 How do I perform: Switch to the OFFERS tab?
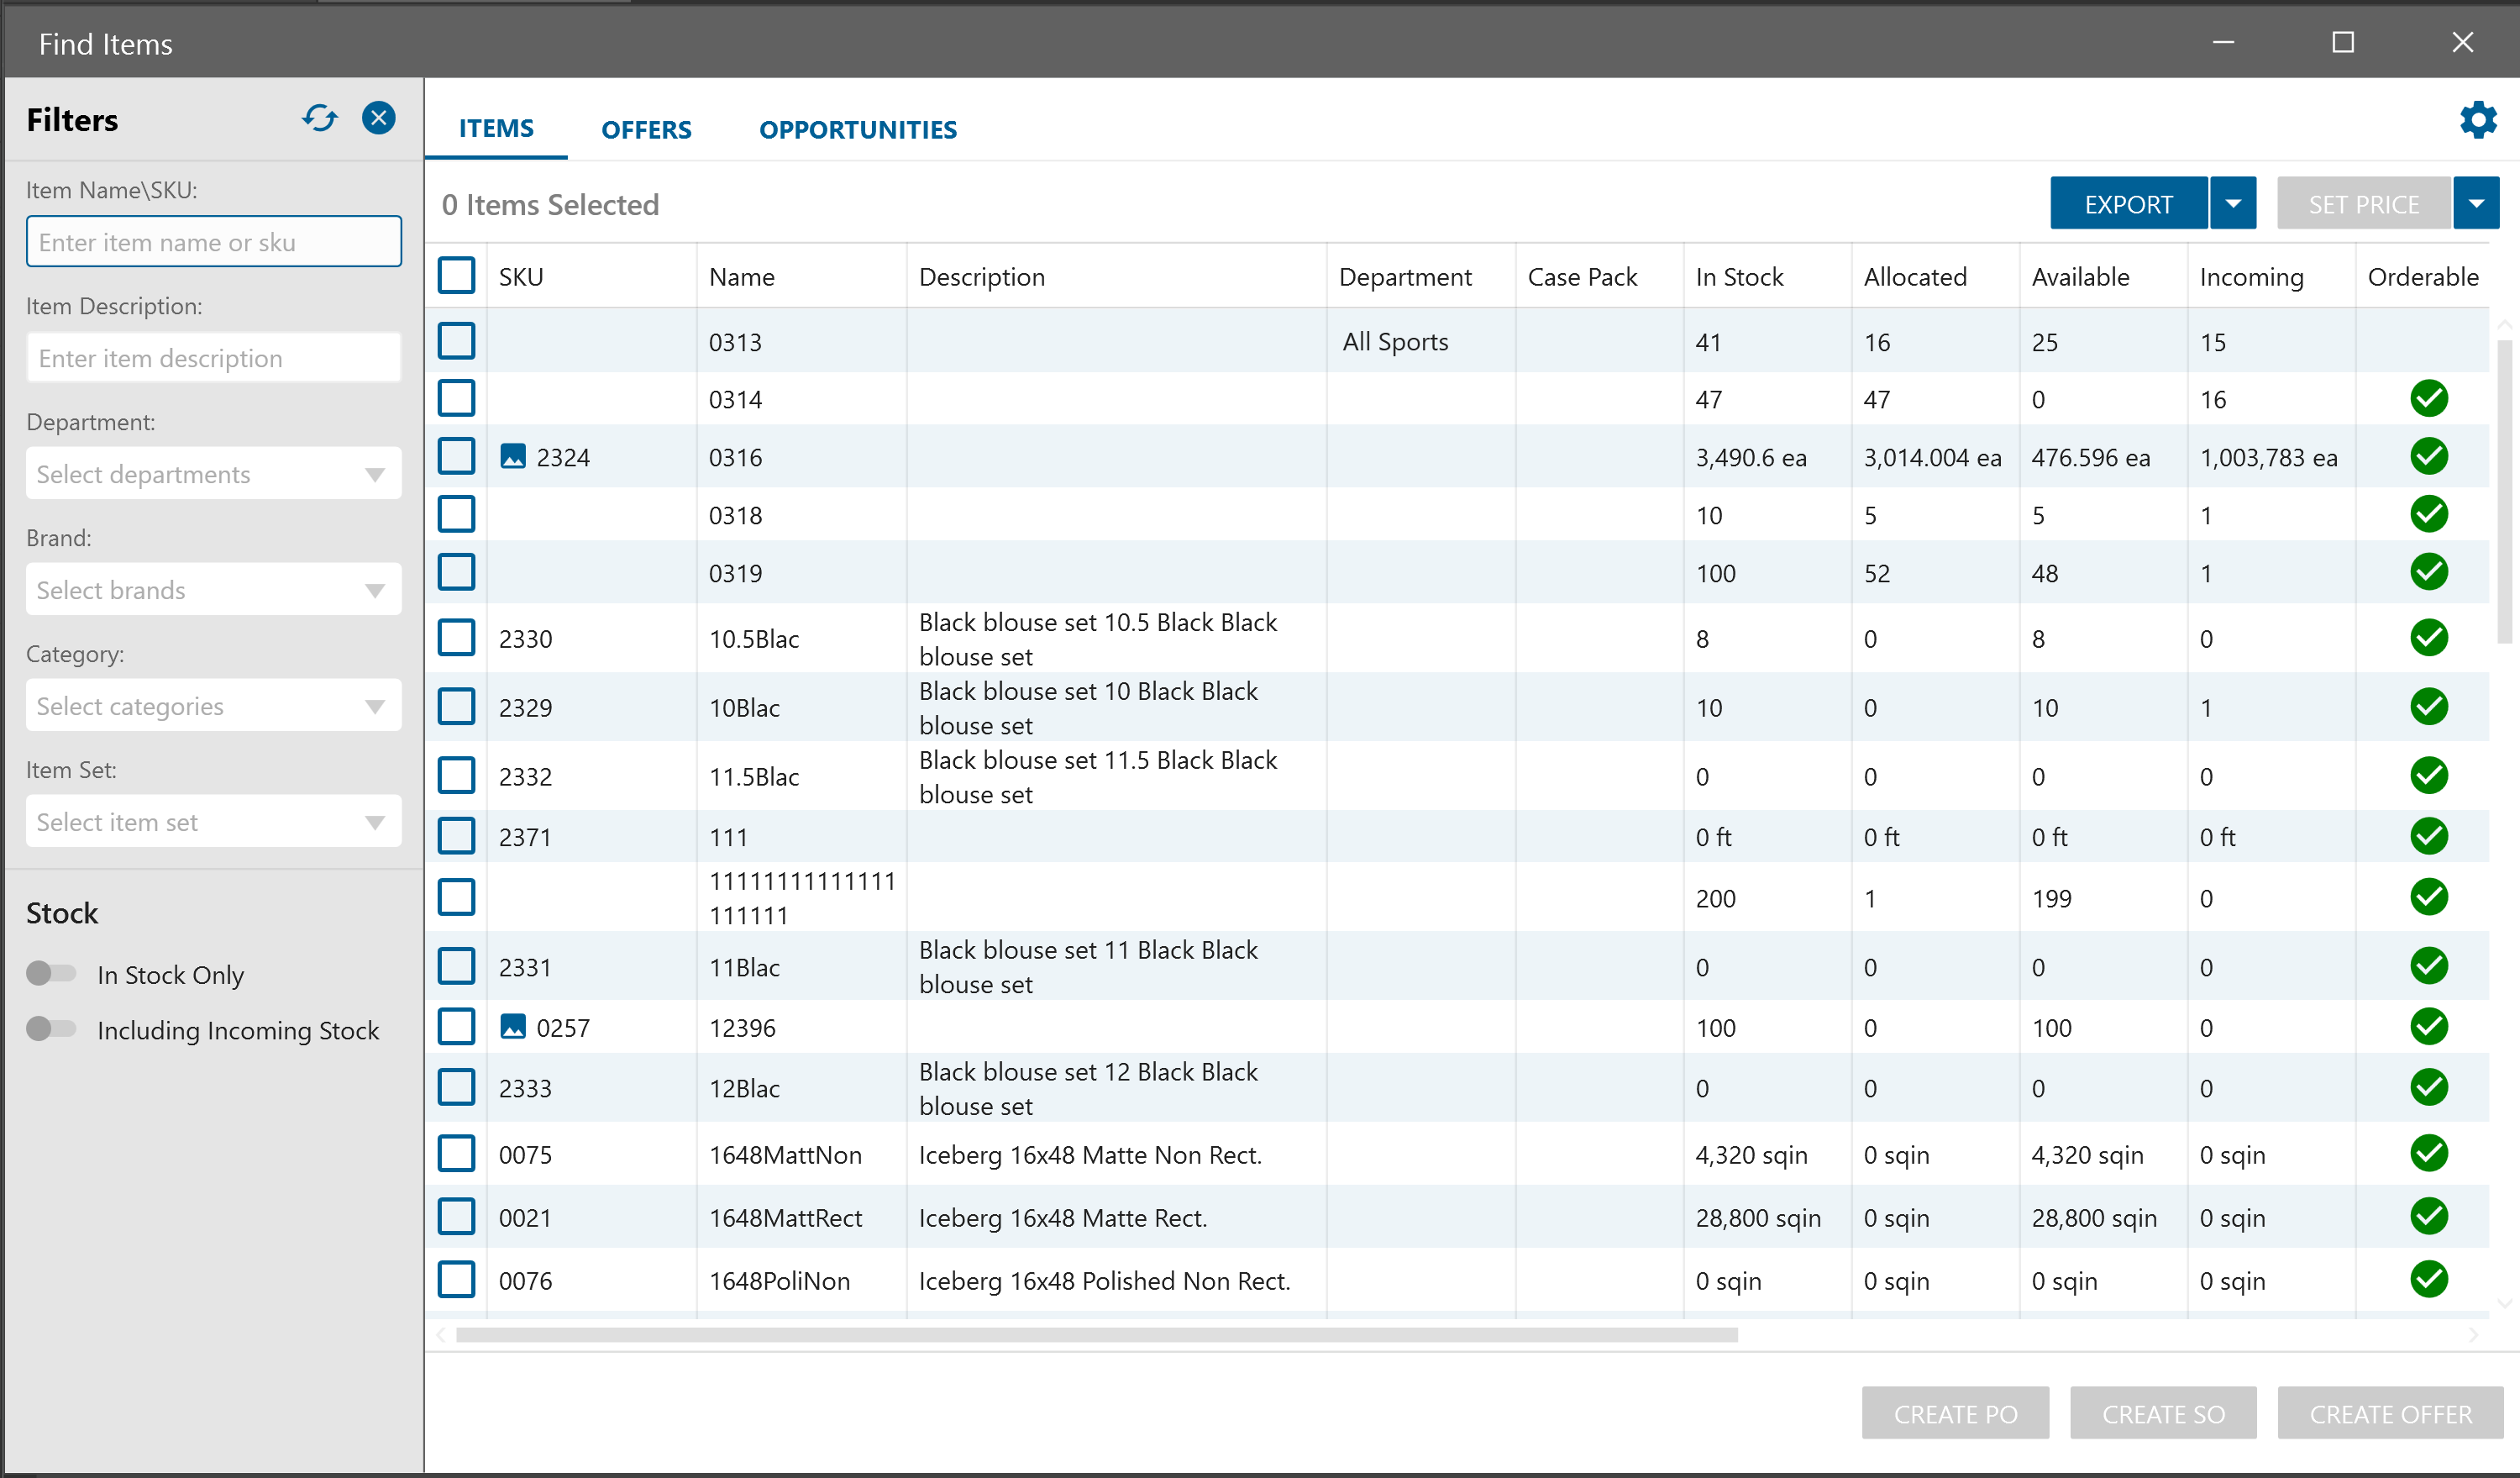coord(646,129)
